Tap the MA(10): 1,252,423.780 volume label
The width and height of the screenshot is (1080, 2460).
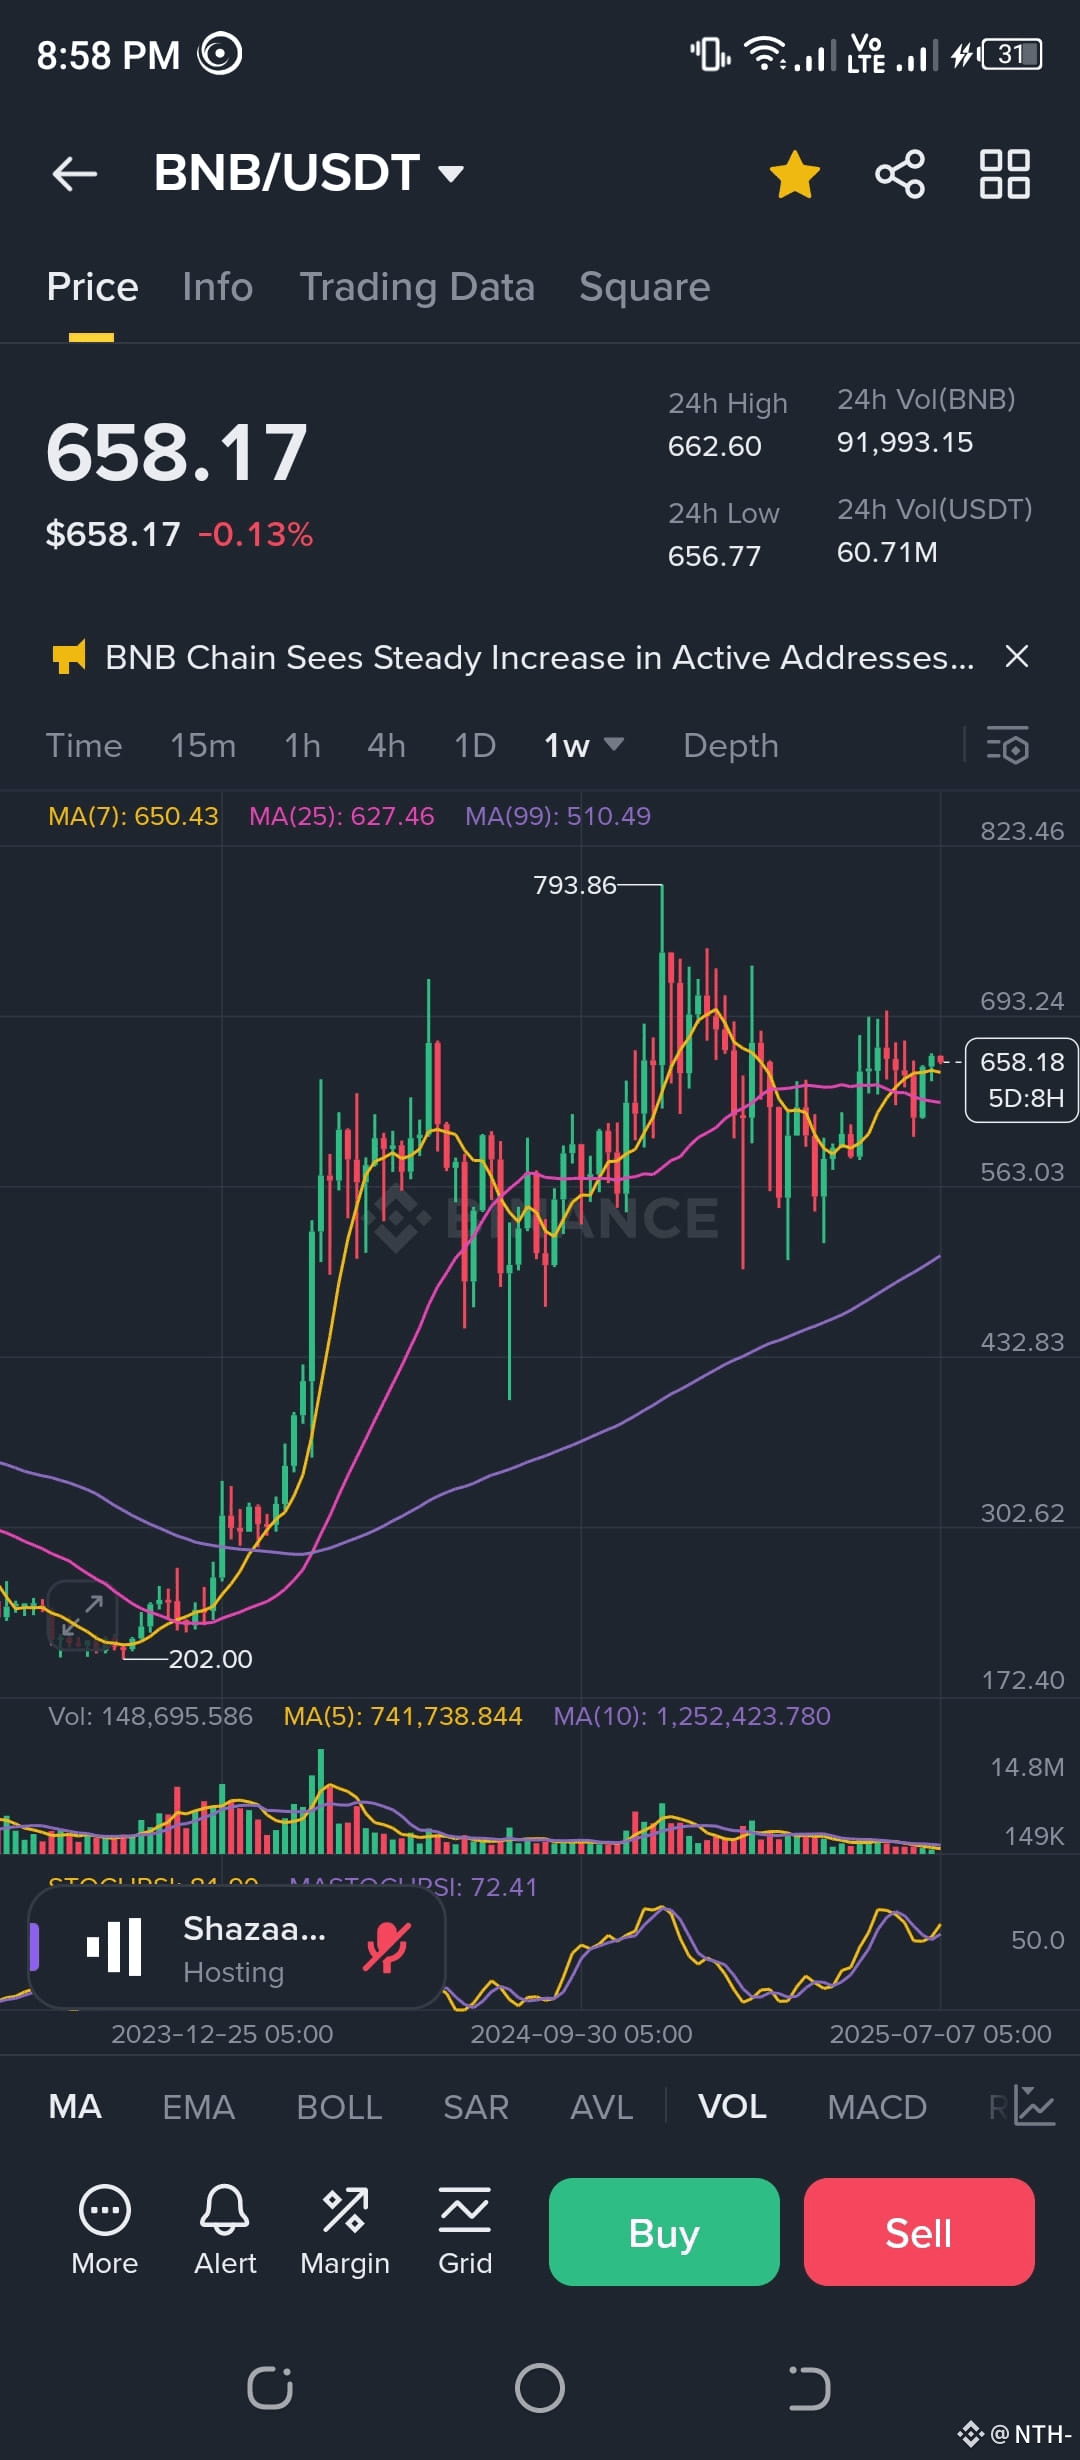click(692, 1716)
